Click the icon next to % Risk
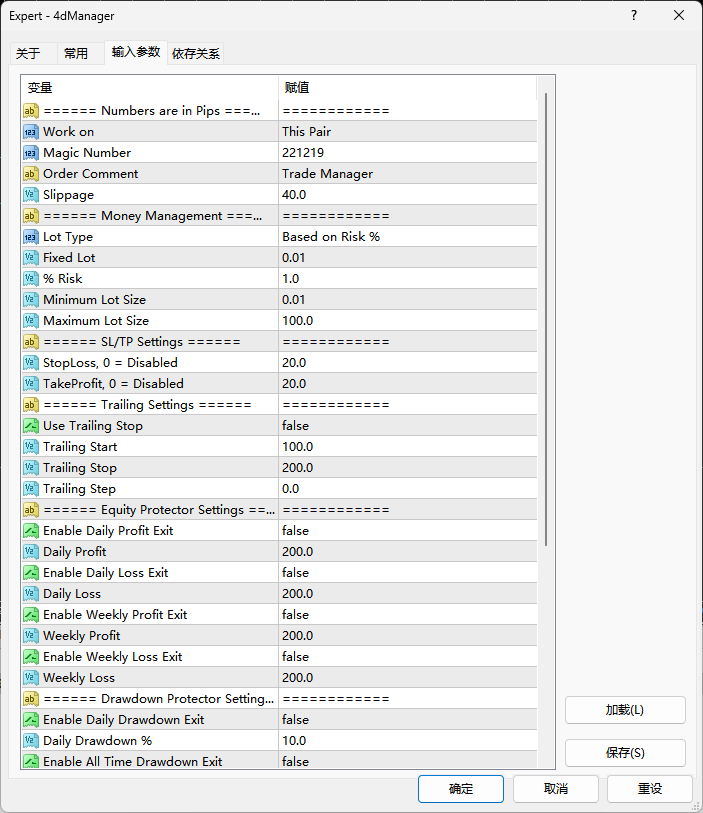Screen dimensions: 703x813 click(31, 279)
